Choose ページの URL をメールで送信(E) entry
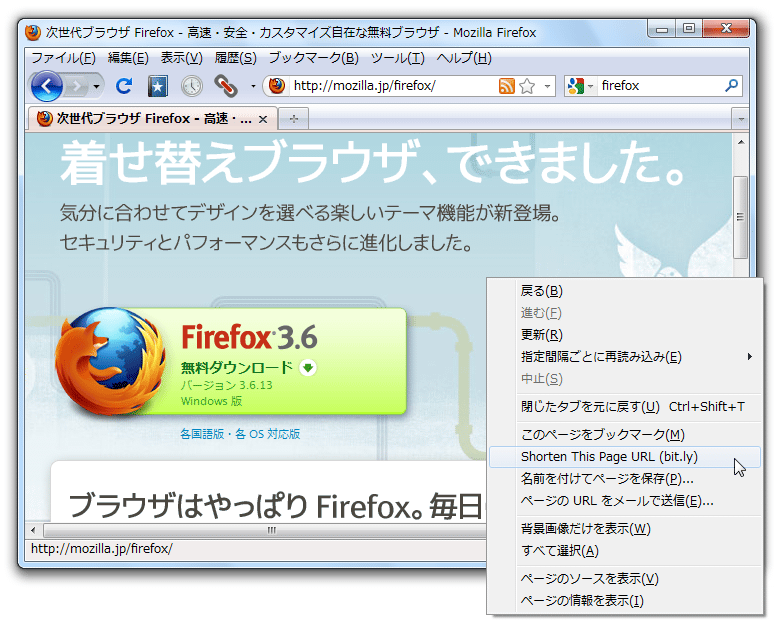 [x=625, y=501]
